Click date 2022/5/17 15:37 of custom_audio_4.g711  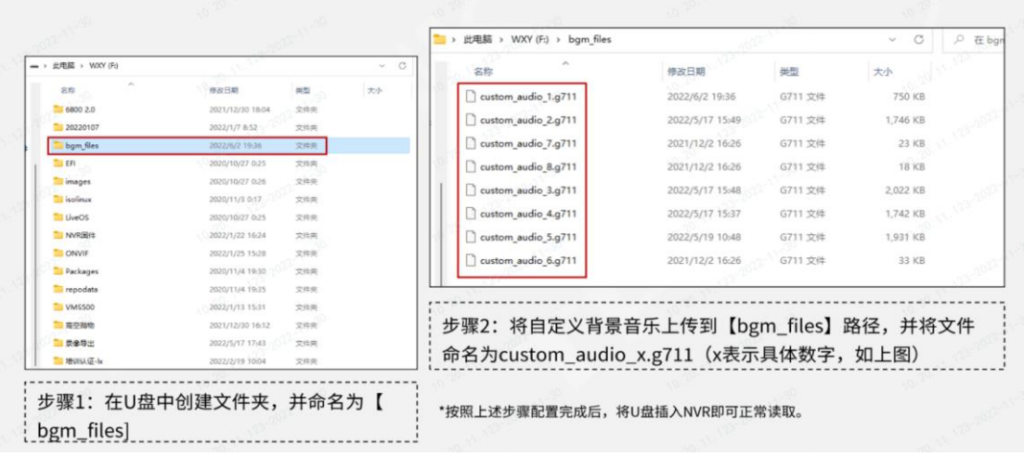(x=704, y=213)
